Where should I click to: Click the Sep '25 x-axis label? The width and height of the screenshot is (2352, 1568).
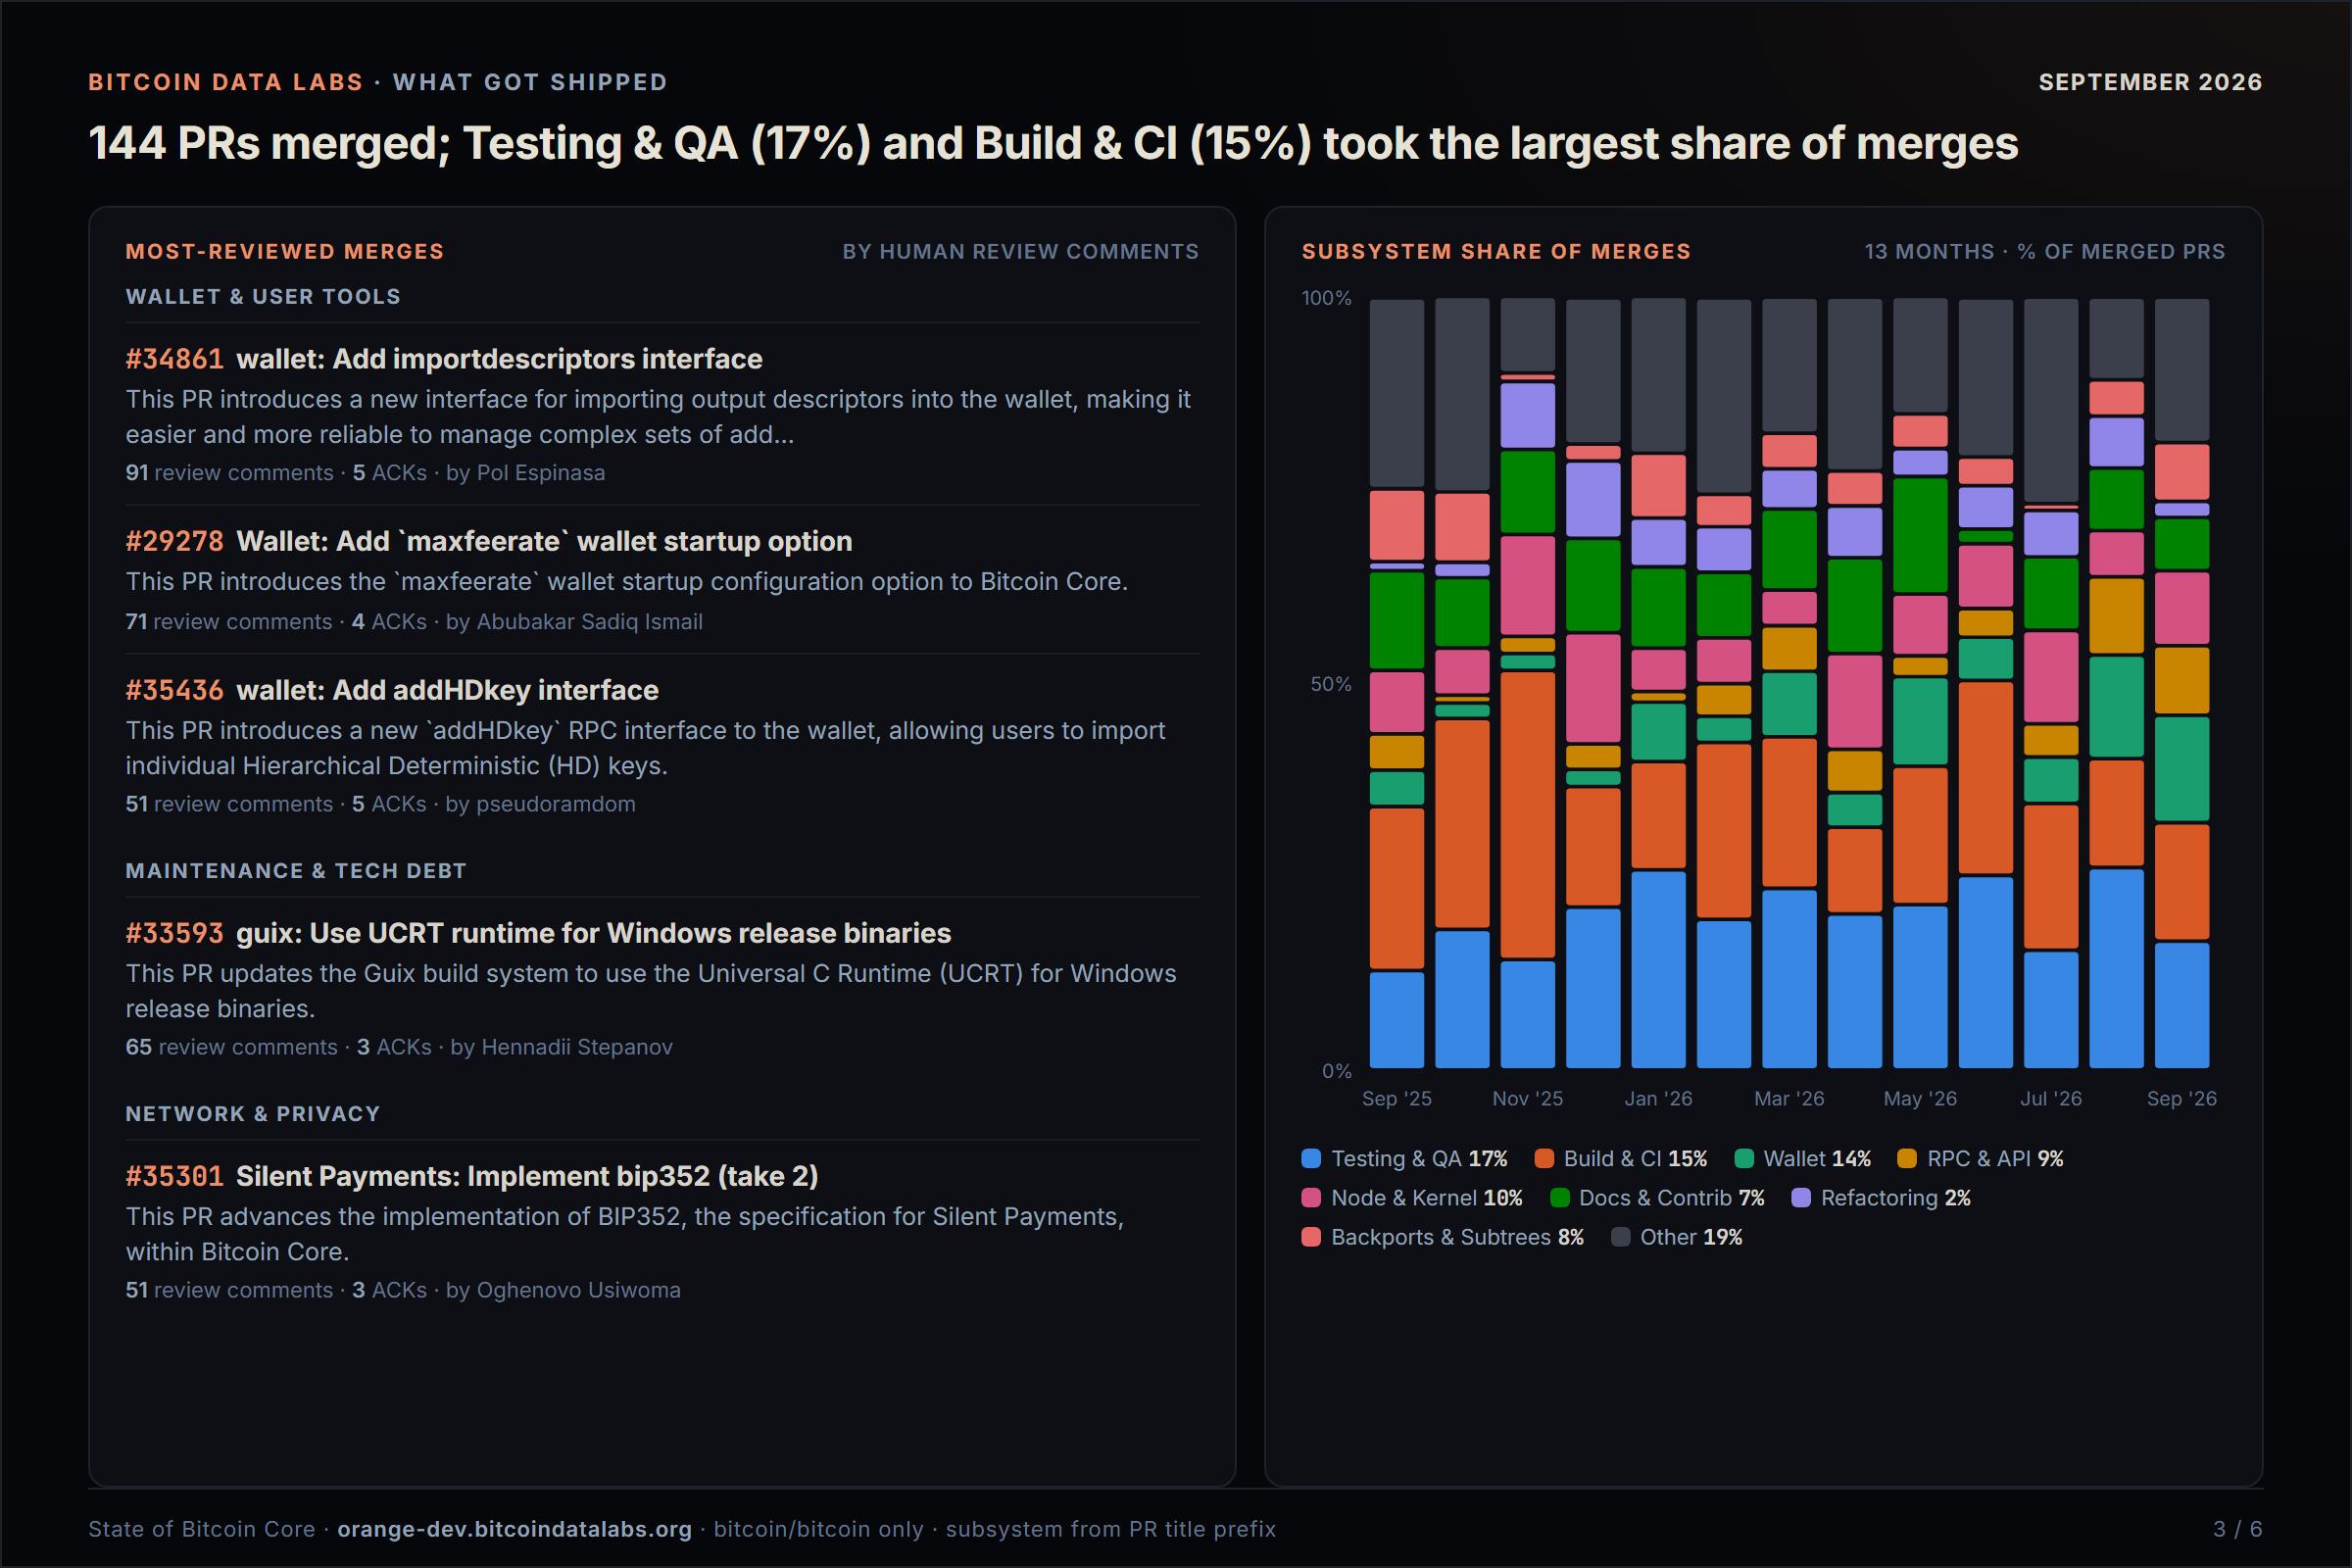[x=1396, y=1098]
